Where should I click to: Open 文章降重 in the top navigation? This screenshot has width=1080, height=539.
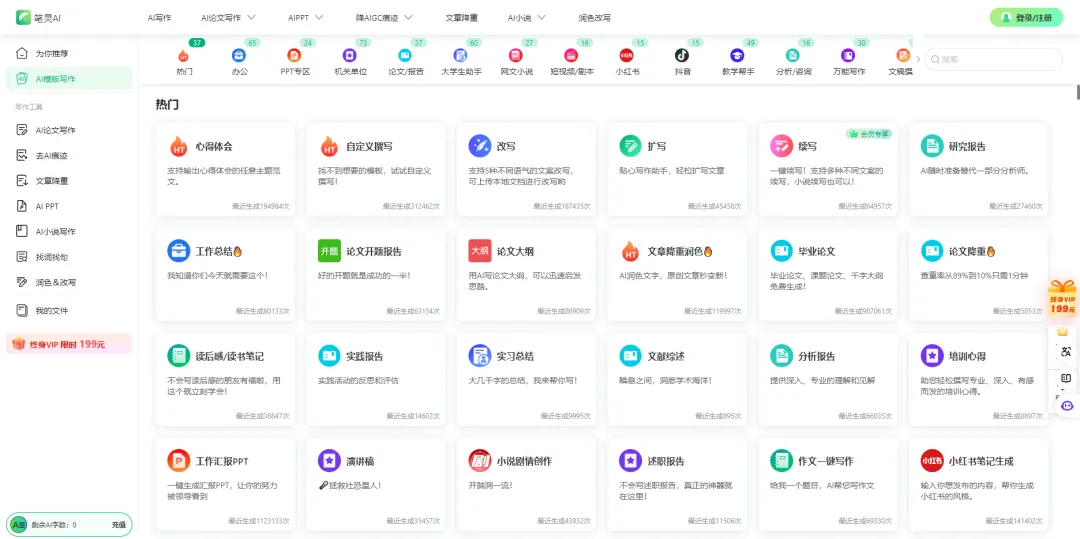tap(461, 18)
